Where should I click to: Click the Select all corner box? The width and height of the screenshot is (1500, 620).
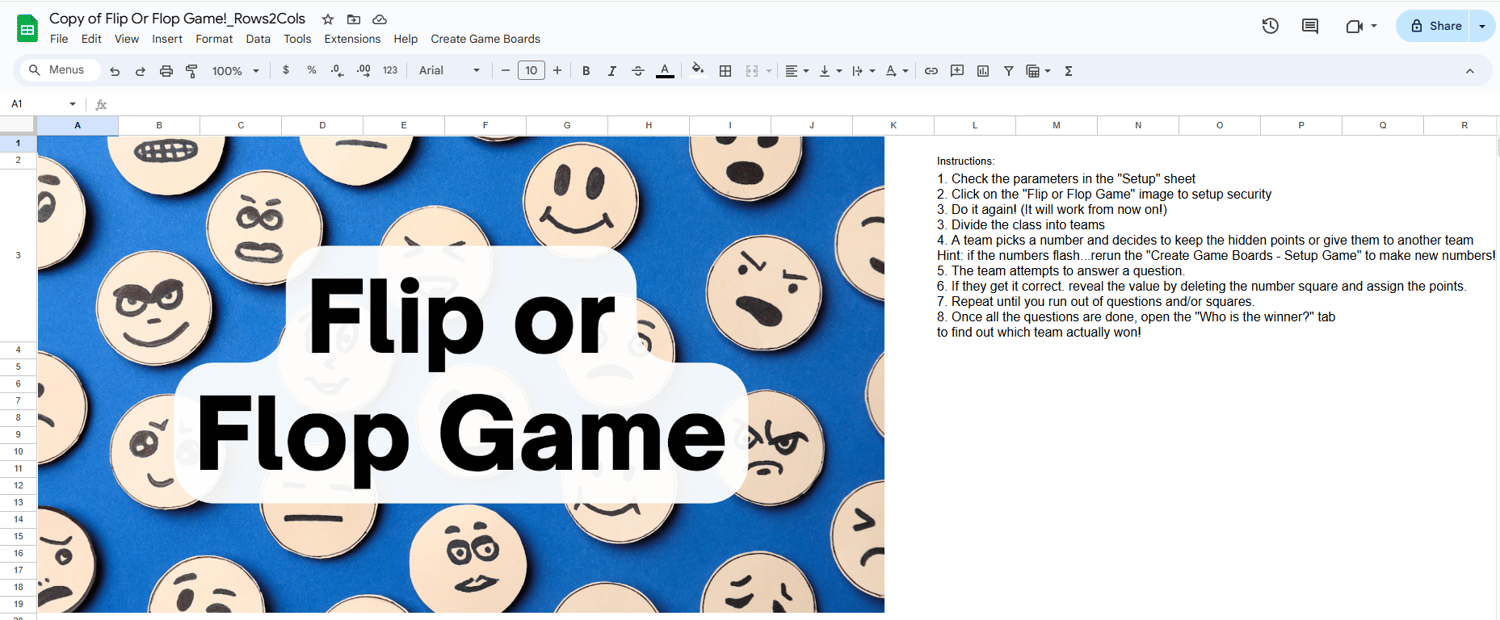tap(18, 125)
